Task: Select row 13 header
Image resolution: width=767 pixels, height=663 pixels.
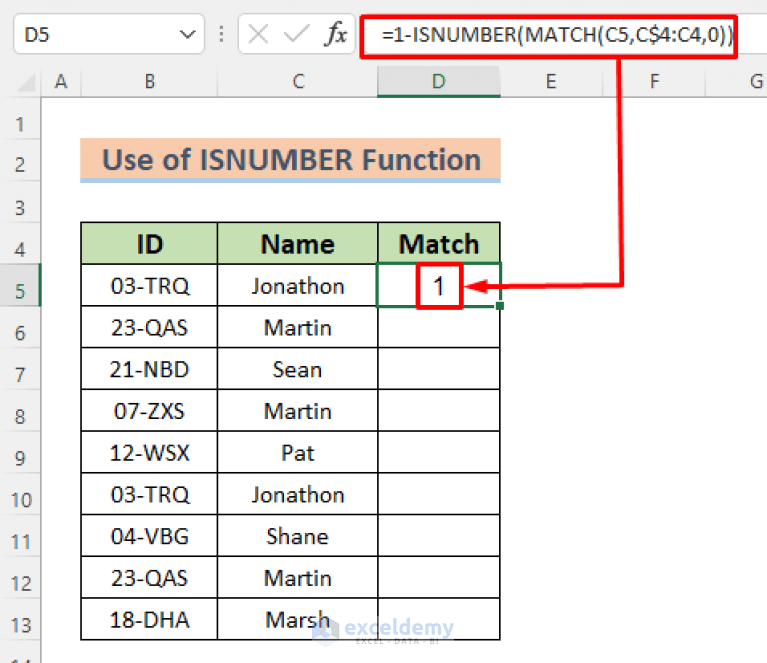Action: click(20, 619)
